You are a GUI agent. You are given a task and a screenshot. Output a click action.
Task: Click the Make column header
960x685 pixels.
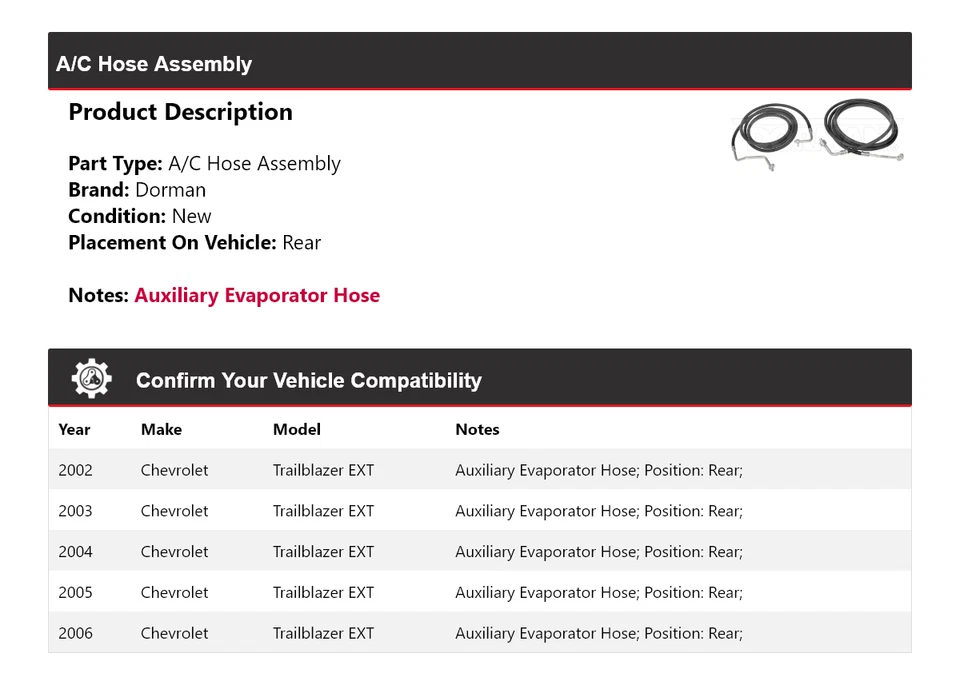click(161, 429)
